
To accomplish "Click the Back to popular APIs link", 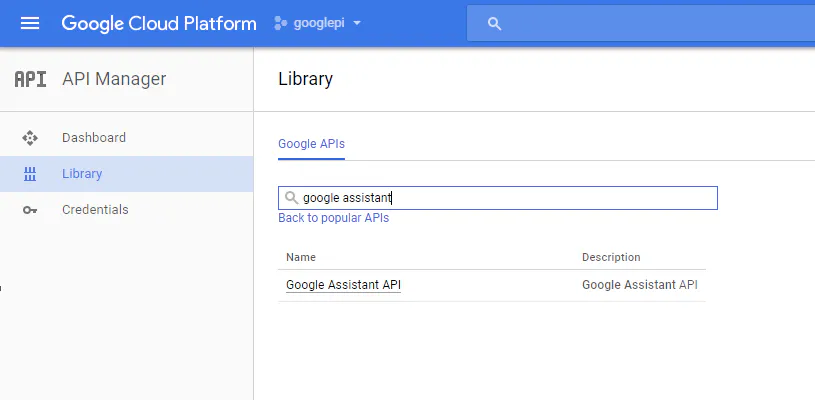I will [x=333, y=218].
